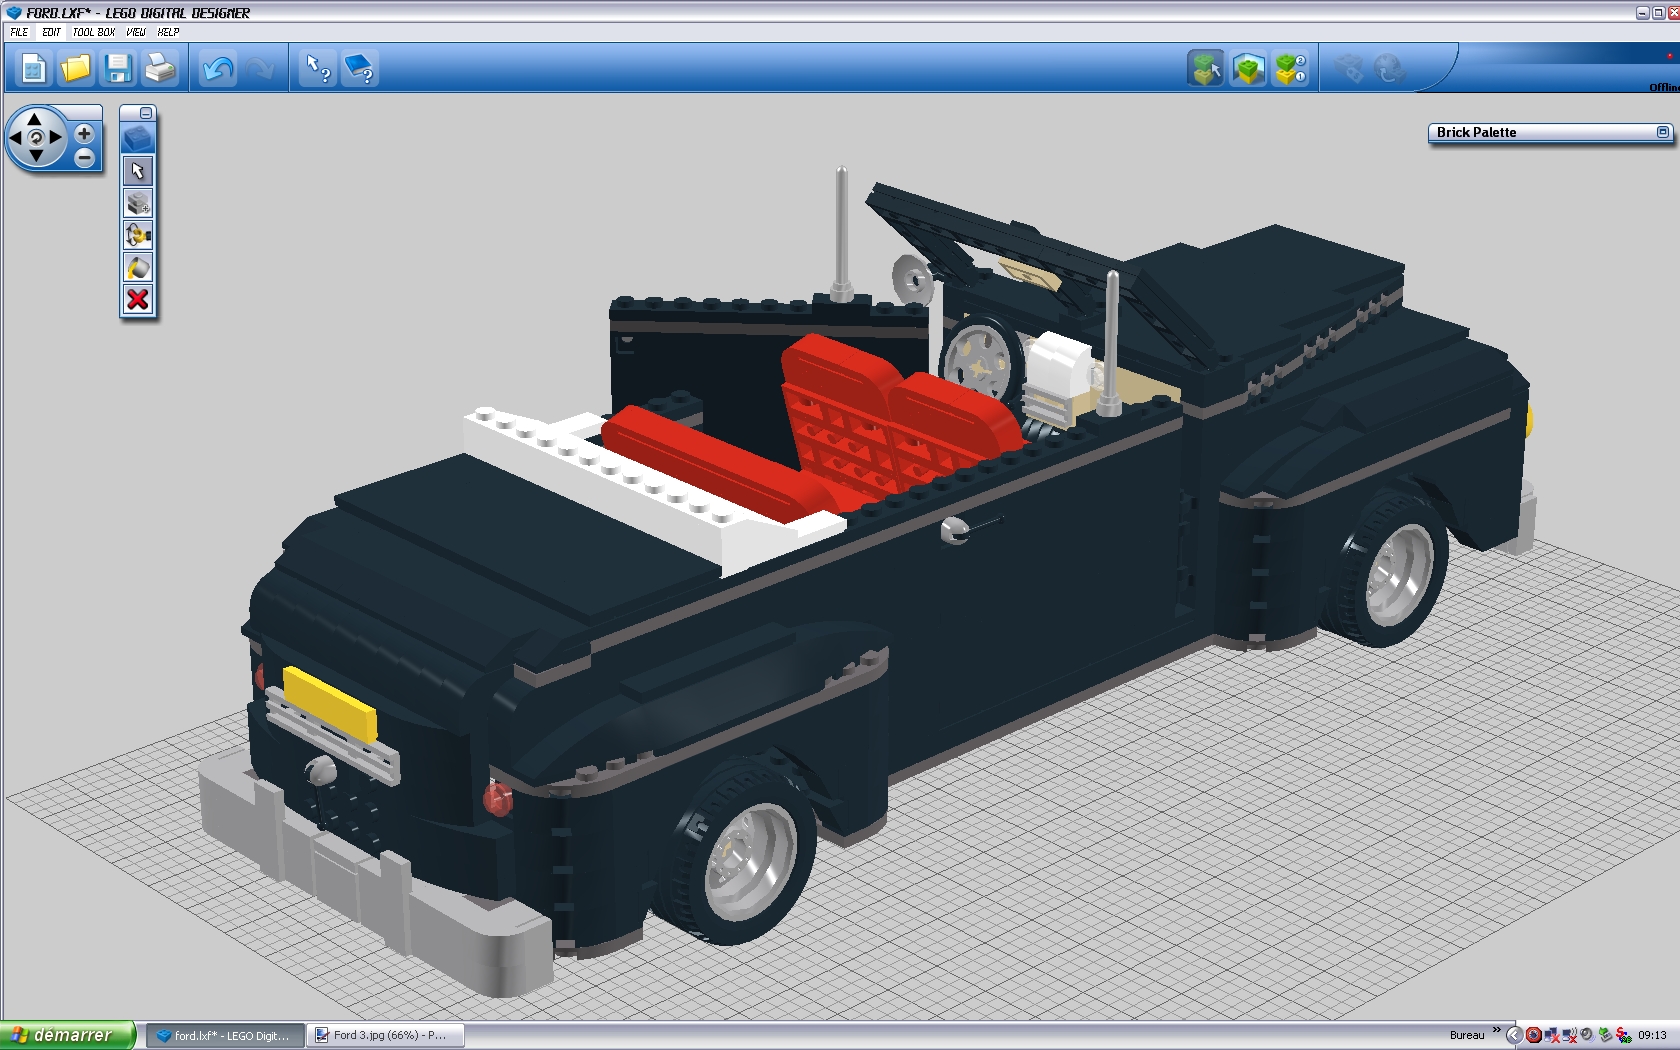The image size is (1680, 1050).
Task: Expand camera view downward arrow
Action: tap(35, 157)
